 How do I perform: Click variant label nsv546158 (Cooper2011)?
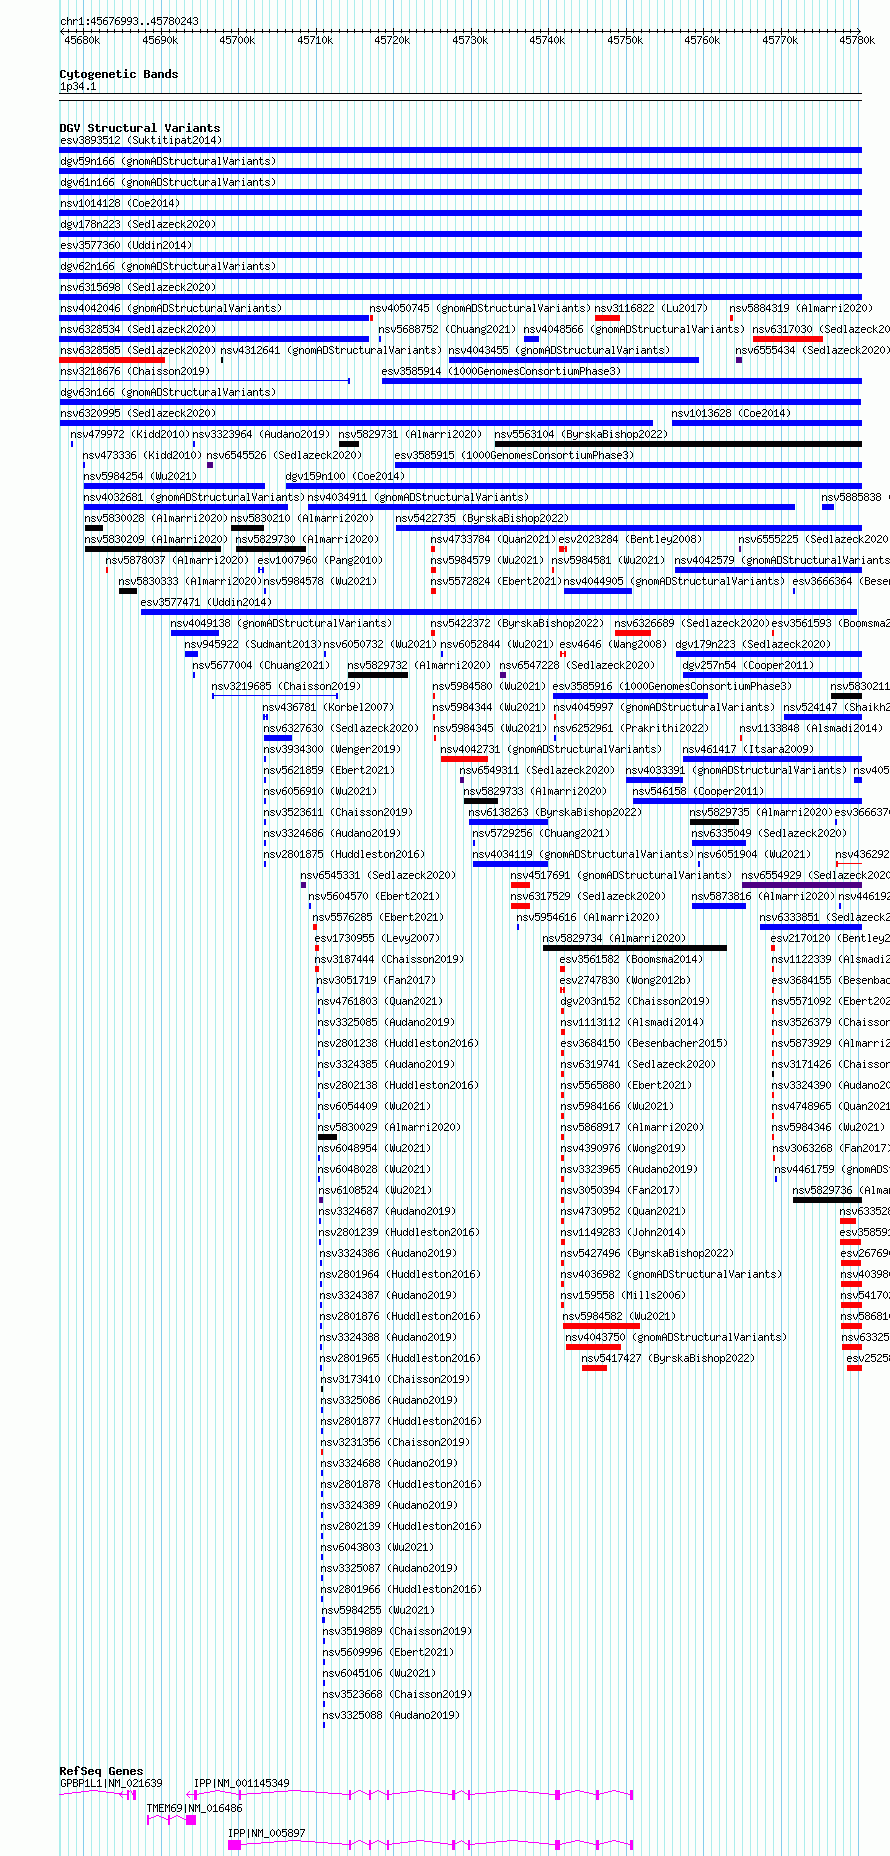(698, 791)
